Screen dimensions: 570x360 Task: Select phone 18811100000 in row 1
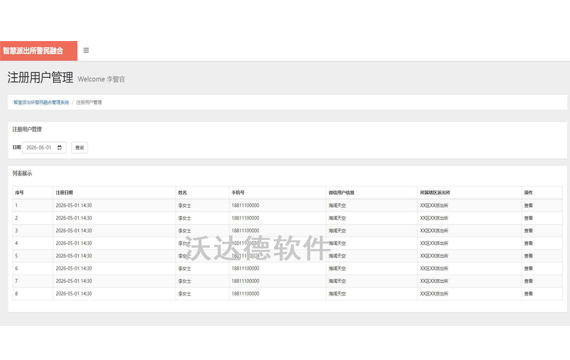tap(245, 205)
